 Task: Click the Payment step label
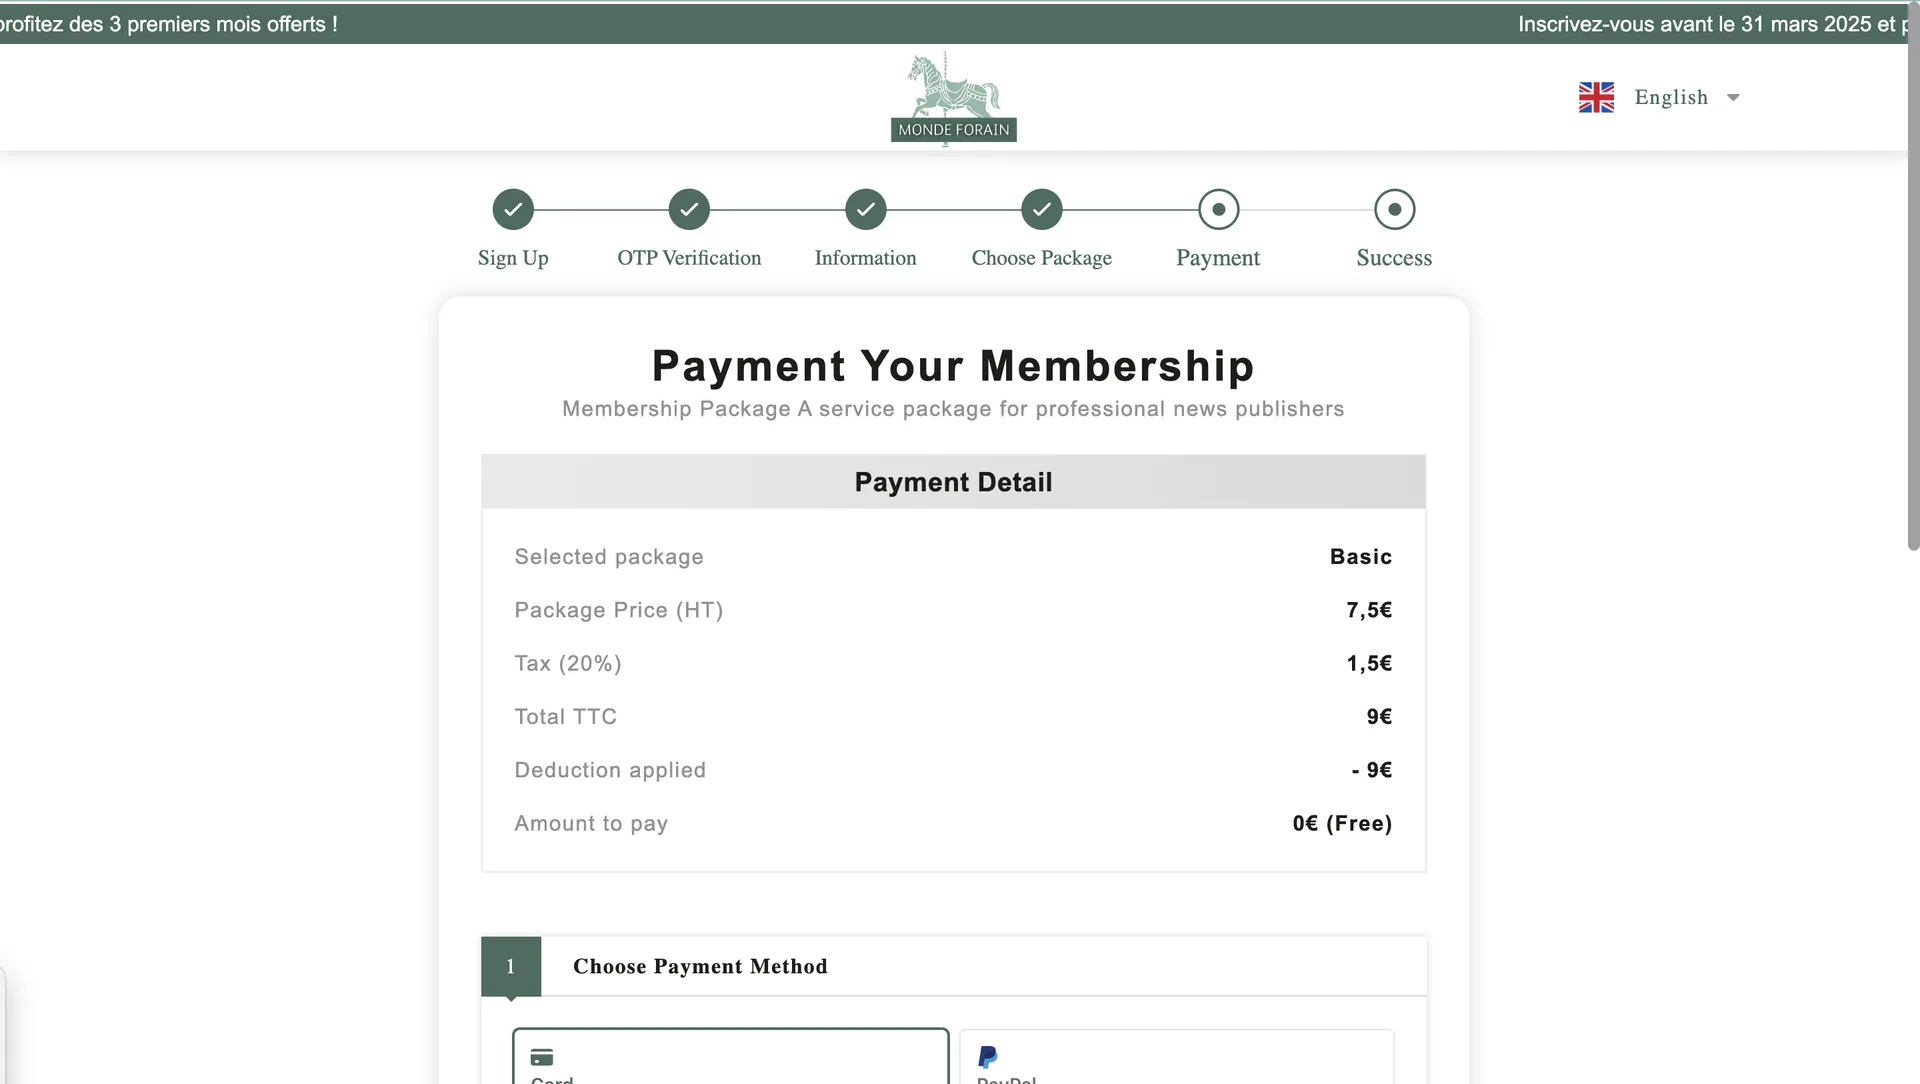(1218, 258)
